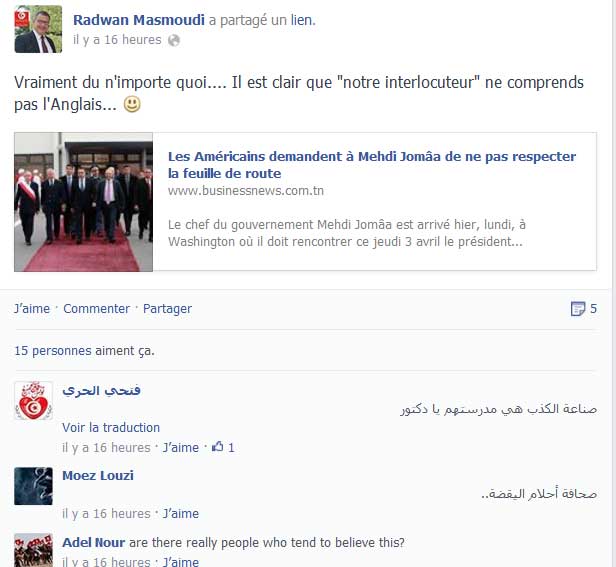The height and width of the screenshot is (567, 616).
Task: View who likes: 15 personnes aiment ça
Action: click(84, 350)
